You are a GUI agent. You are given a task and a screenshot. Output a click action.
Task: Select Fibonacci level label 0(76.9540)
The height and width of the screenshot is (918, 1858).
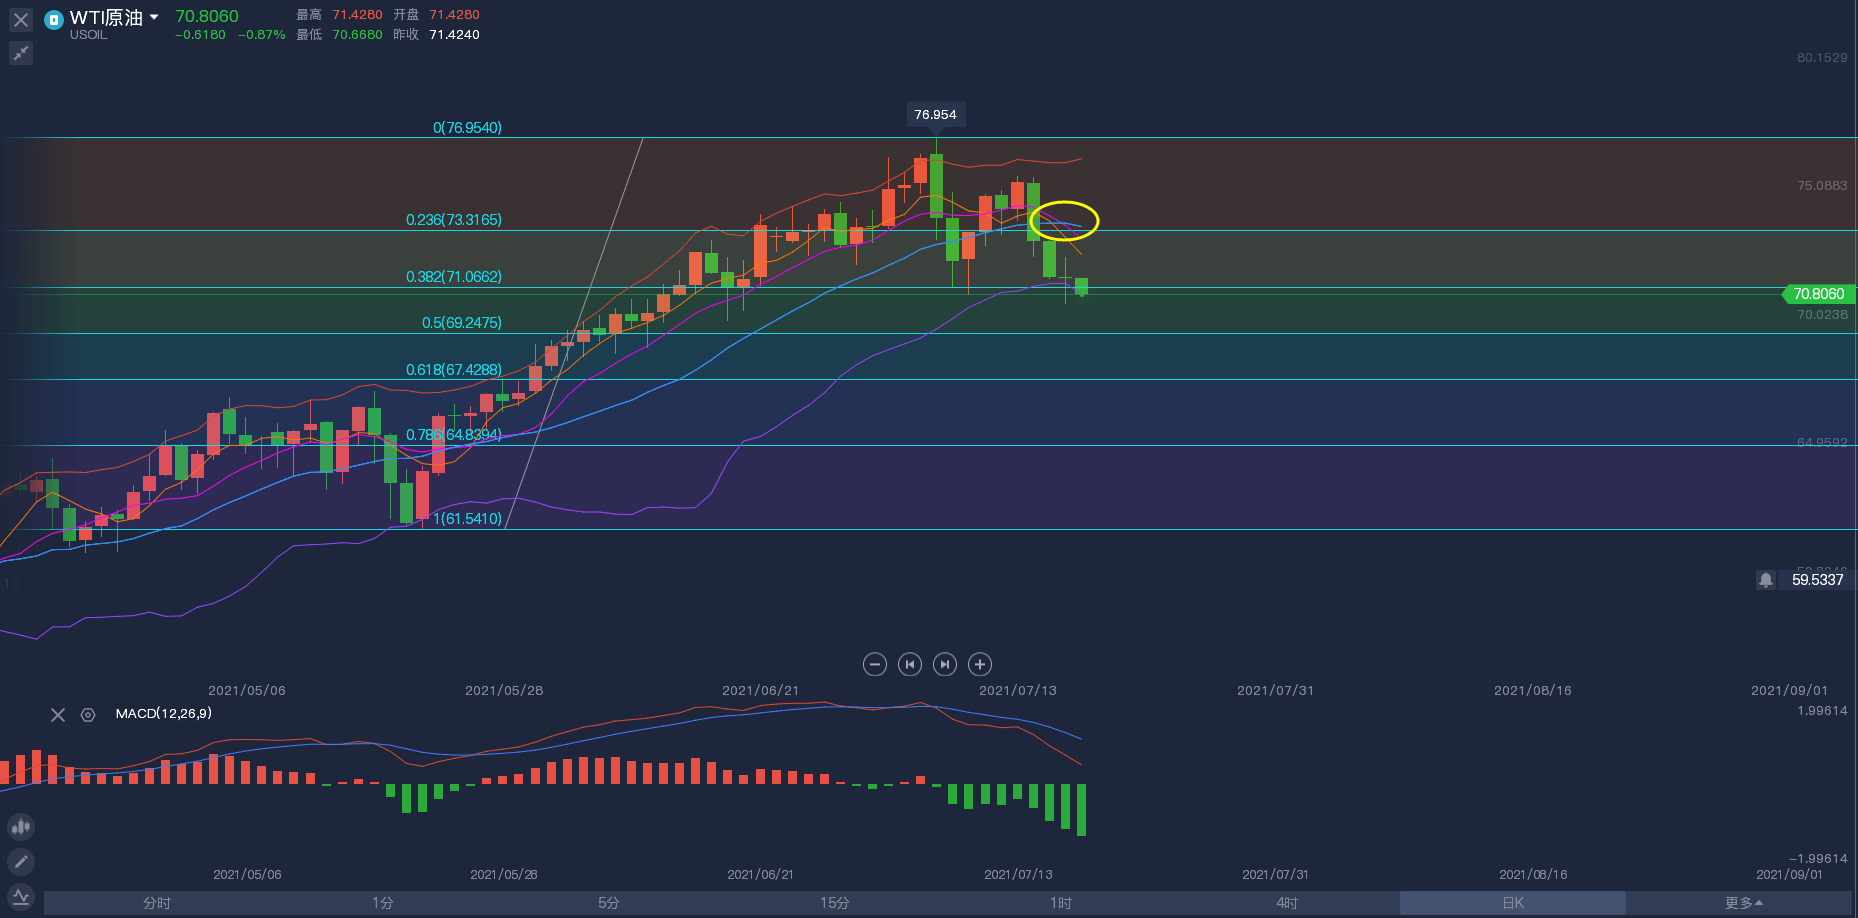[467, 128]
